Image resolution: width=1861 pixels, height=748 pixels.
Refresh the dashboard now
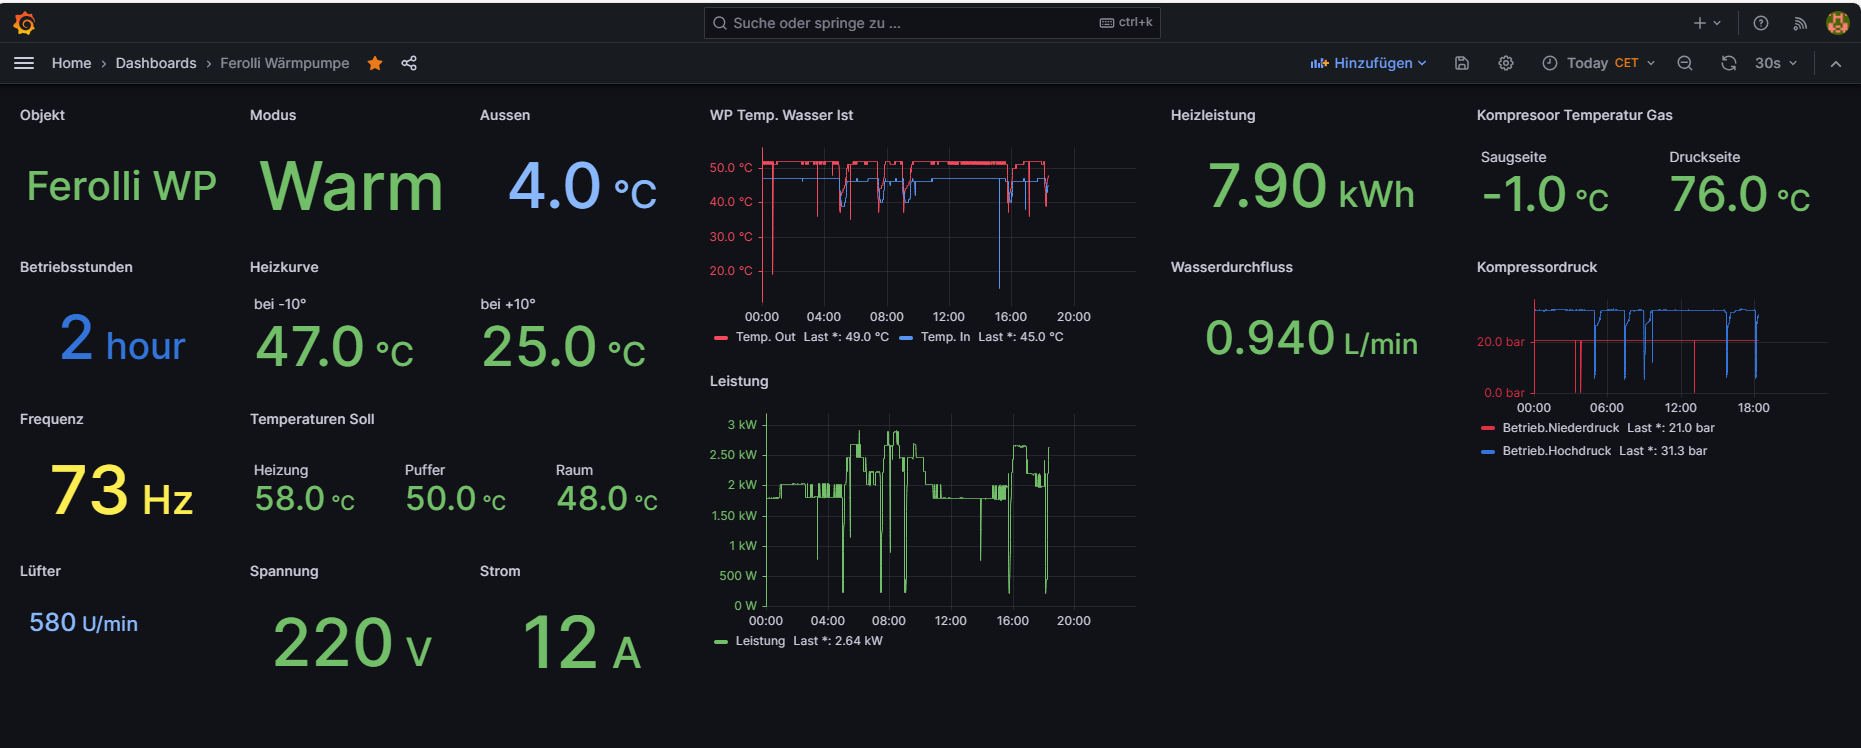click(1729, 63)
